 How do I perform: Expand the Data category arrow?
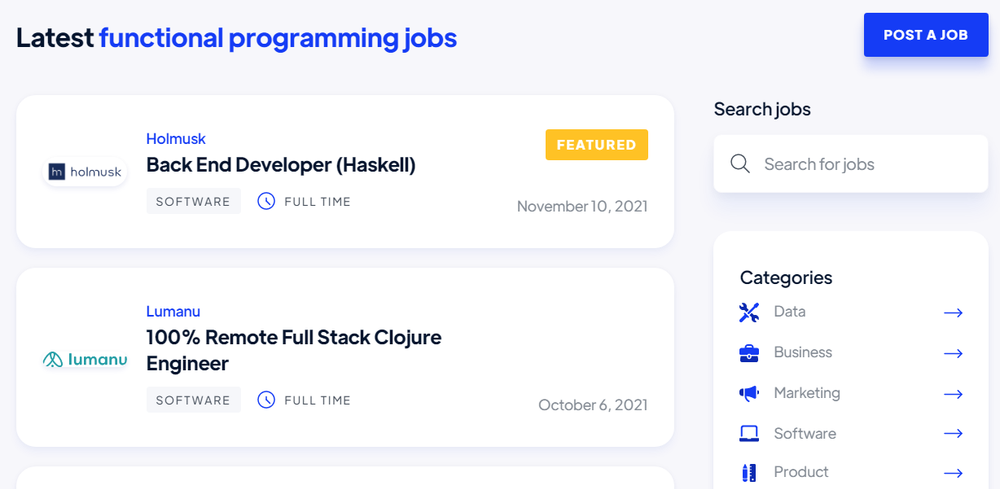(x=953, y=313)
